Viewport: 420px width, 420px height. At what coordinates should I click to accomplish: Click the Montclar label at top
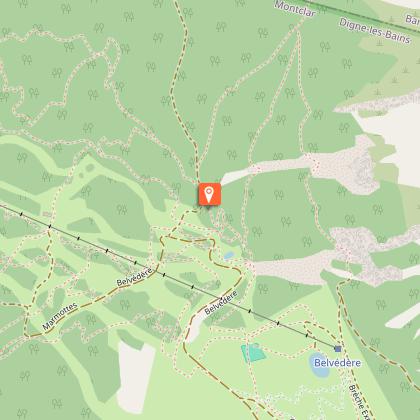(295, 8)
